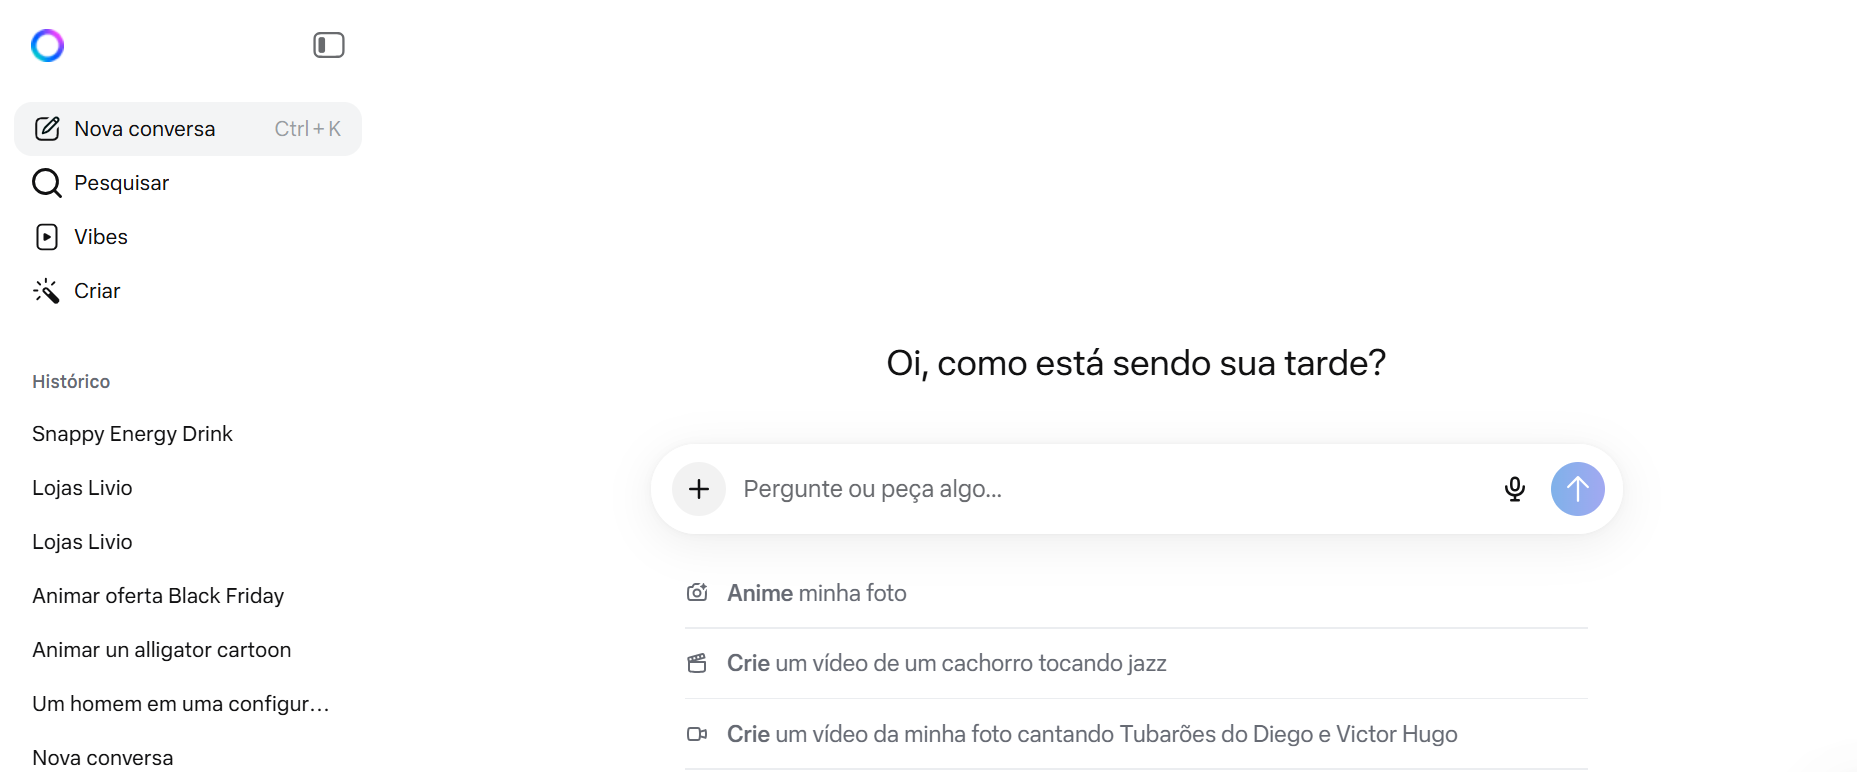Image resolution: width=1857 pixels, height=772 pixels.
Task: Open Pesquisar in the sidebar
Action: (121, 183)
